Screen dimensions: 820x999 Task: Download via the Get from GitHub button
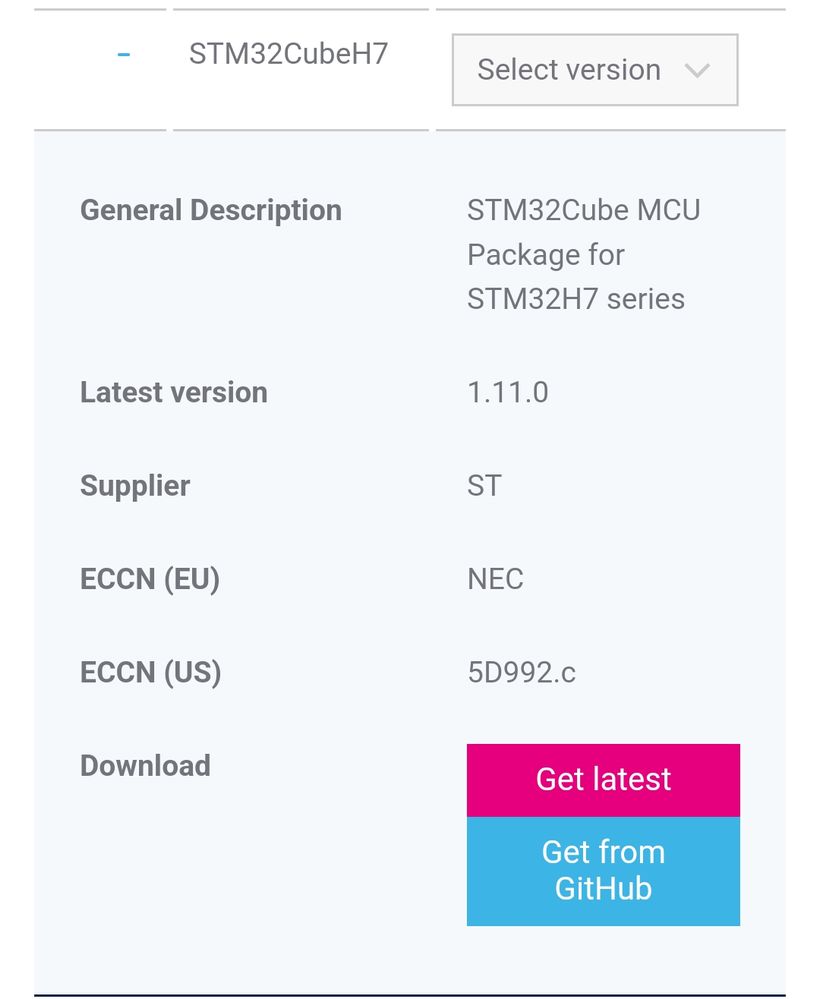603,871
